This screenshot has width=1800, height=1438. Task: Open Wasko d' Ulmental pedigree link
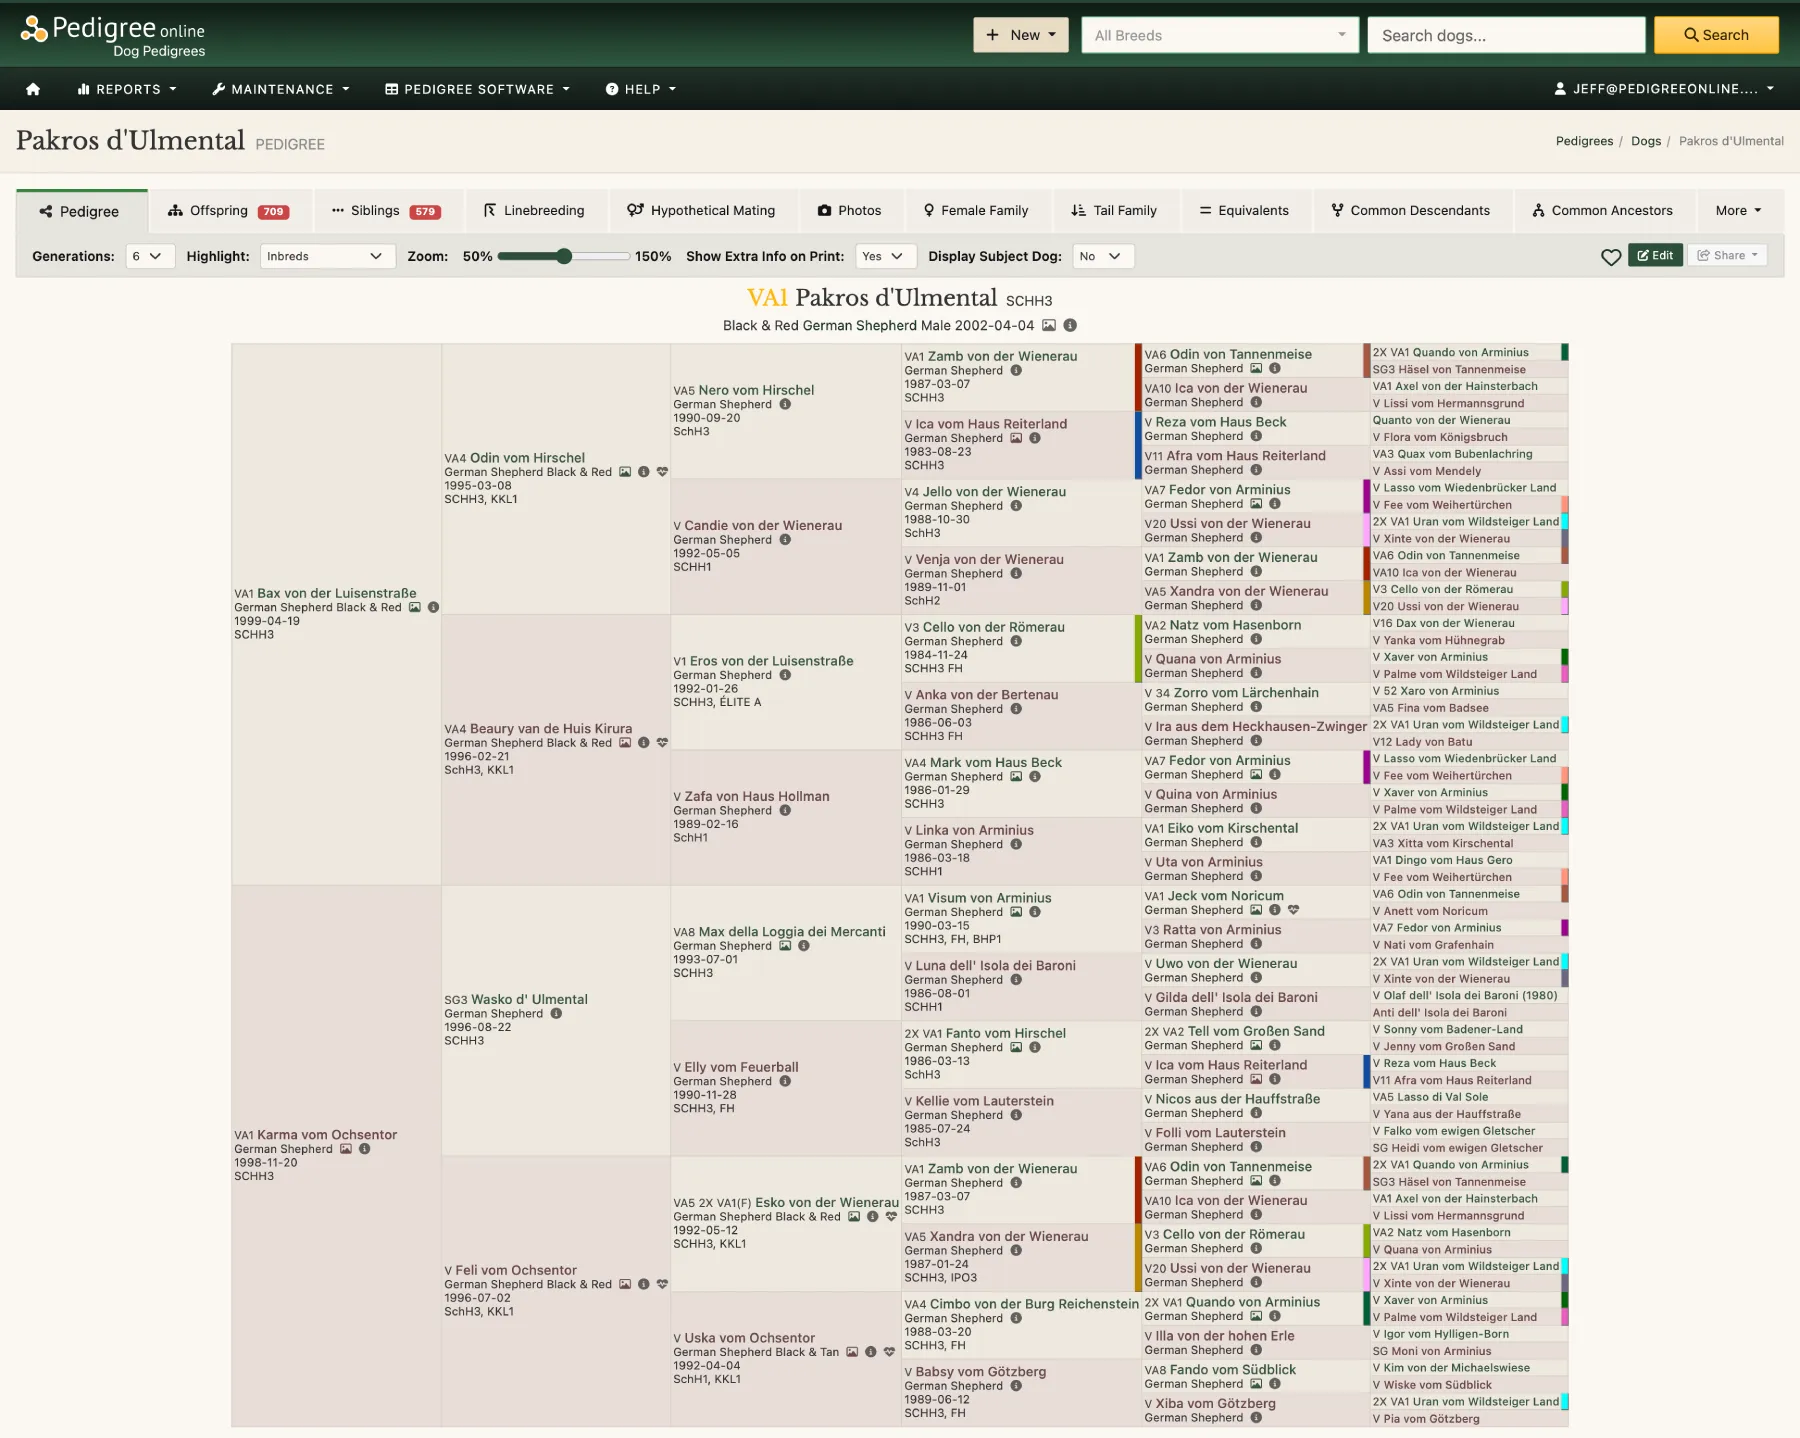[x=529, y=999]
